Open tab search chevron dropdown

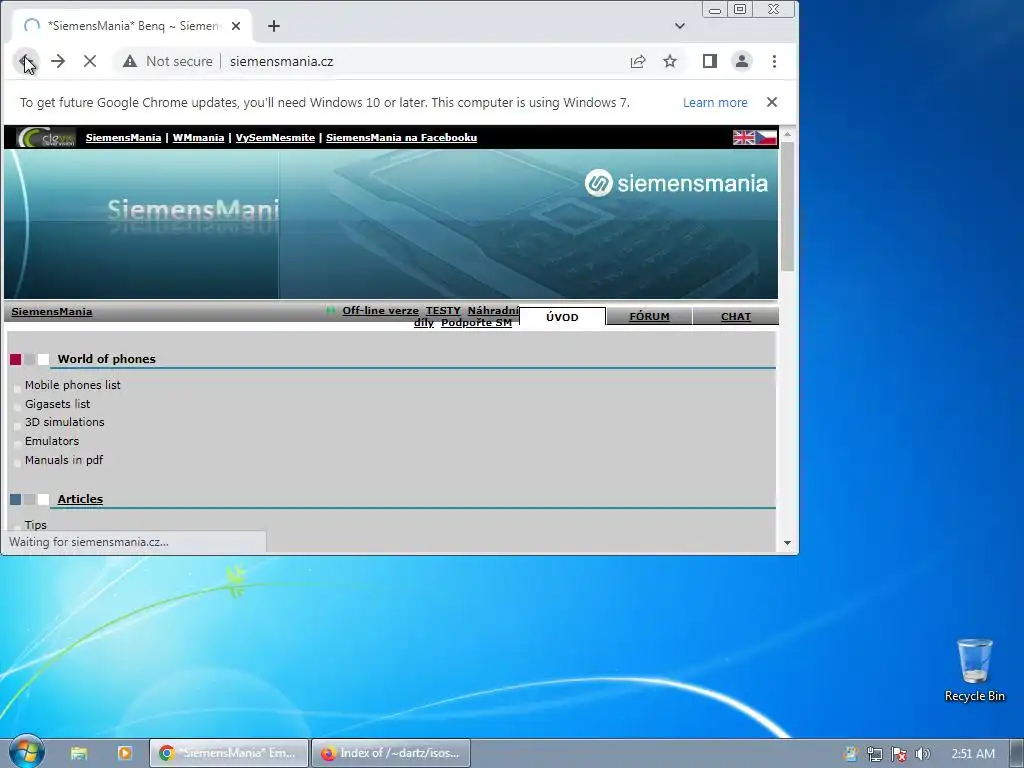[x=680, y=26]
